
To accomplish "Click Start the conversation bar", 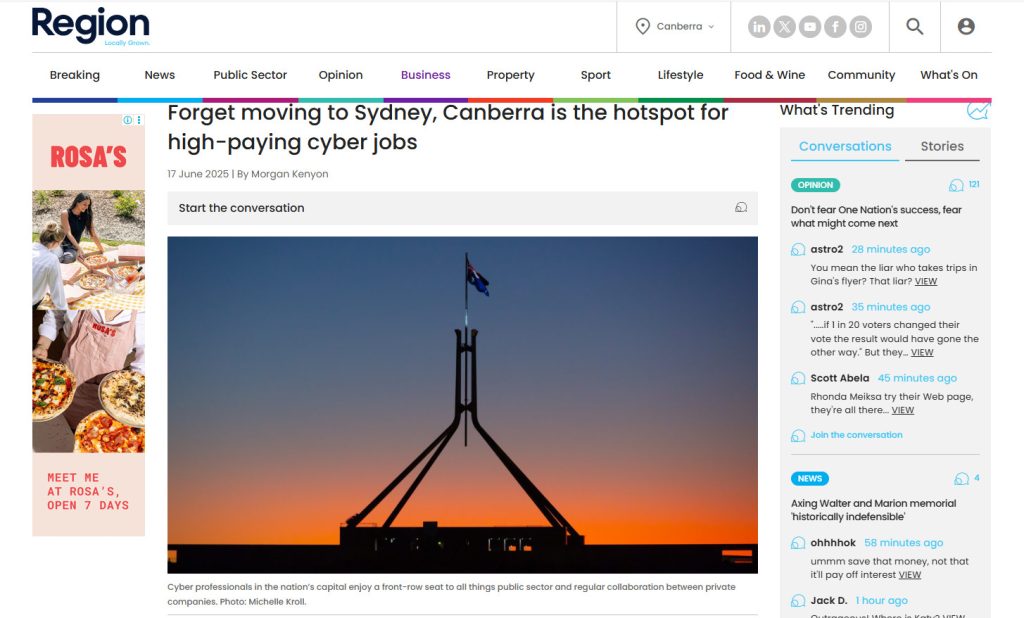I will coord(462,208).
